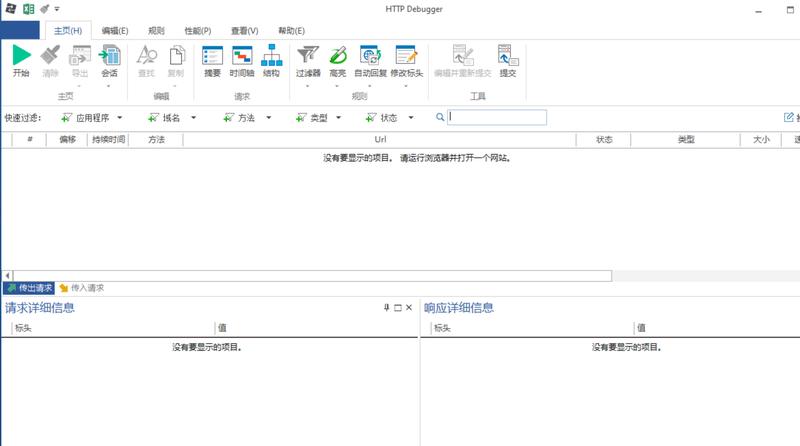Click the Excel export icon in title bar
This screenshot has width=800, height=446.
(x=29, y=9)
